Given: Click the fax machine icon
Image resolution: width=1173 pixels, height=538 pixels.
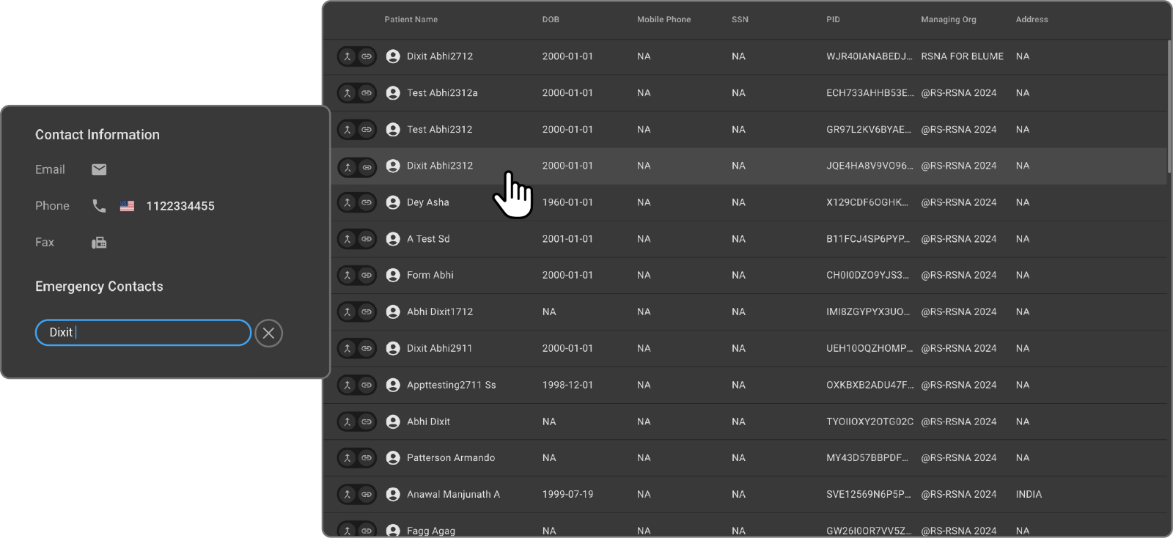Looking at the screenshot, I should coord(99,243).
